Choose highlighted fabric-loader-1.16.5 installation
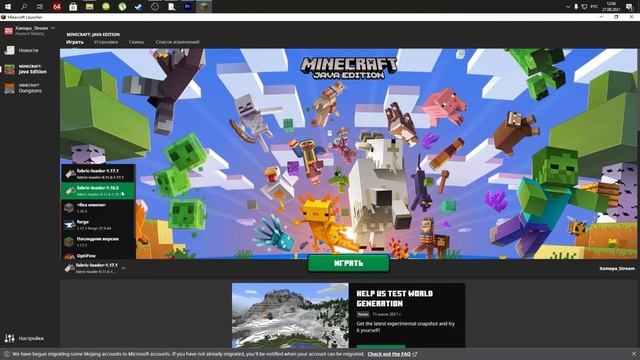640x360 pixels. pos(98,191)
